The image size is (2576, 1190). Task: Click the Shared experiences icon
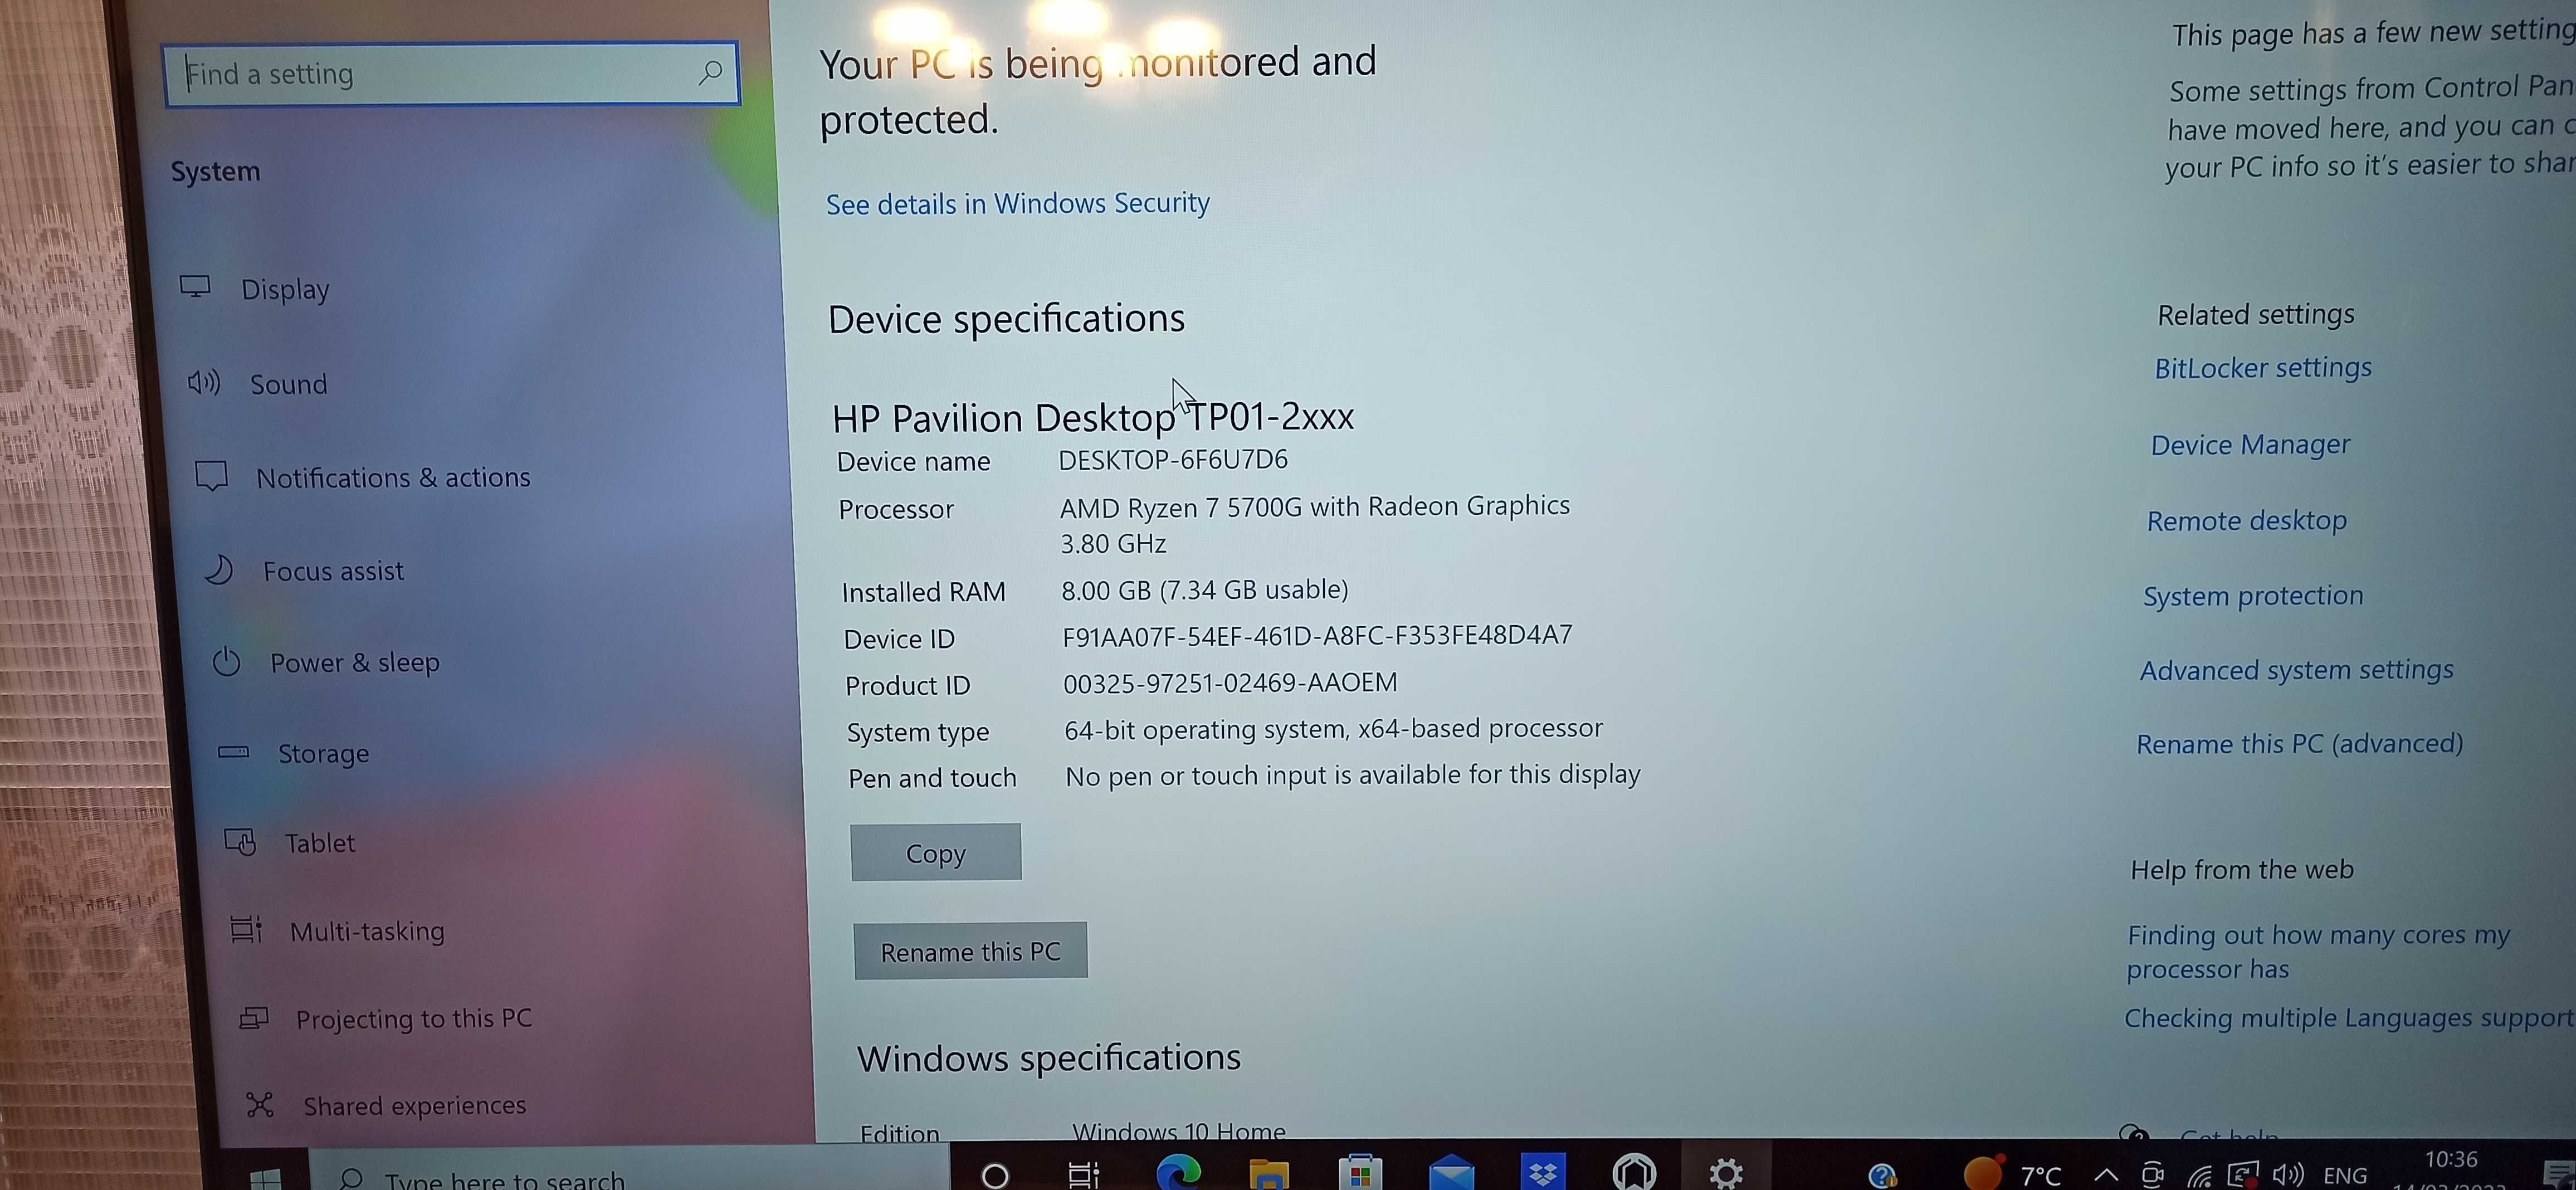point(260,1105)
